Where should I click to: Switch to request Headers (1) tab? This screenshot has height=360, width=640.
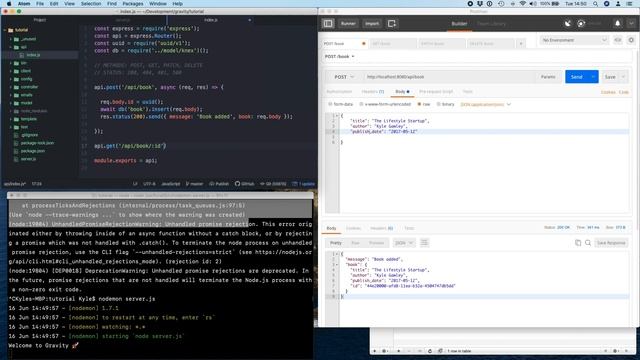click(372, 92)
